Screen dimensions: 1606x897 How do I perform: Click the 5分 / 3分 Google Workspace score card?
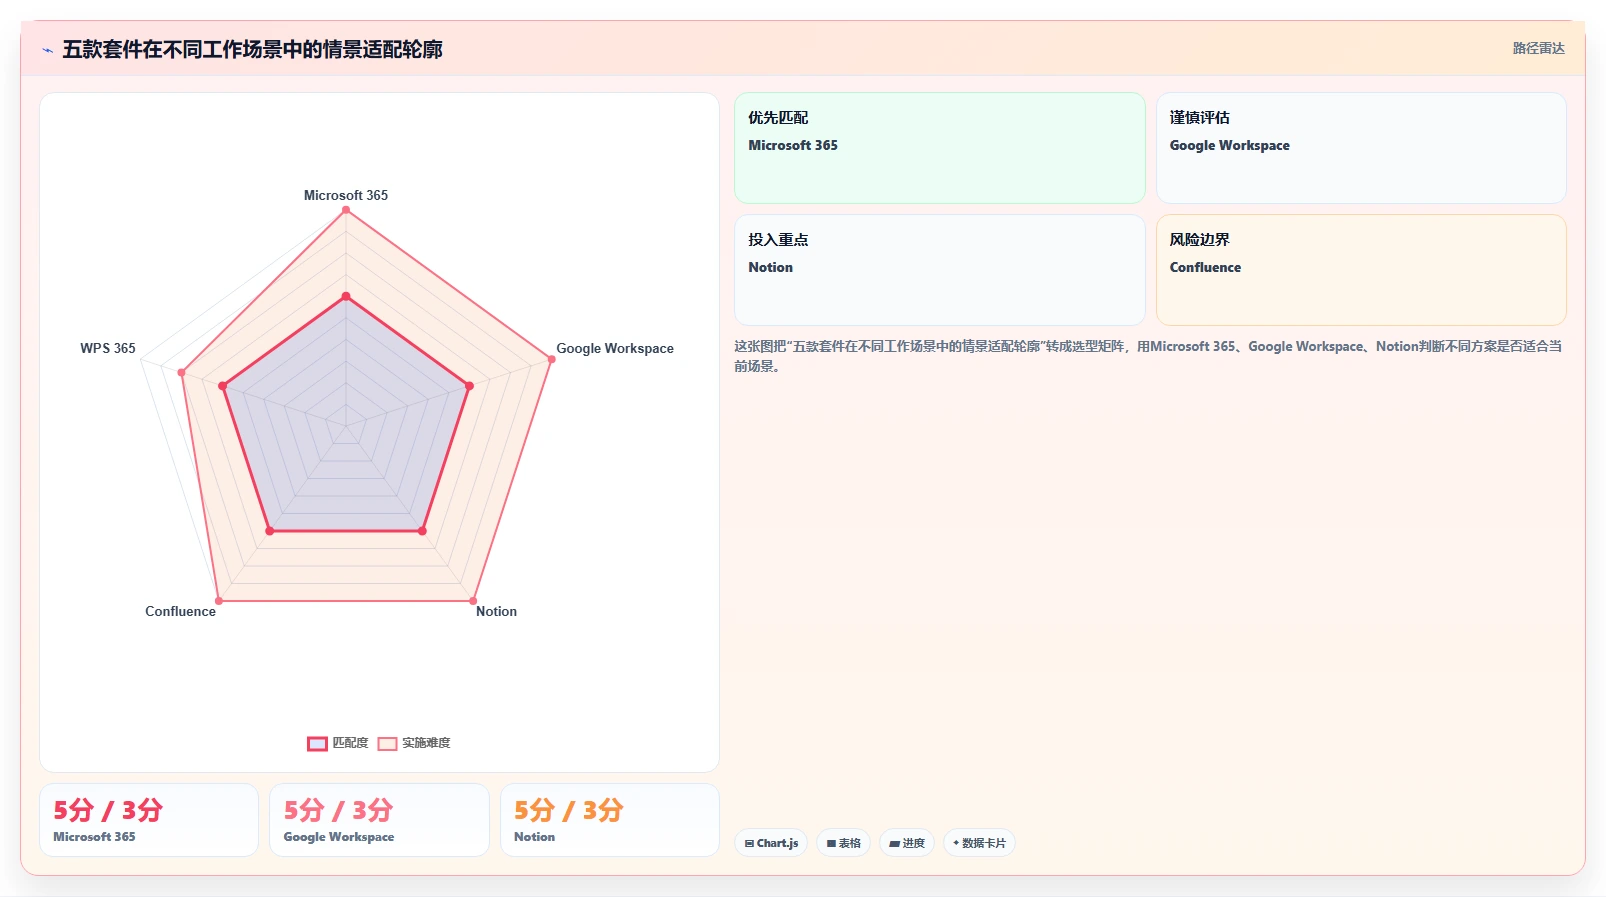379,820
